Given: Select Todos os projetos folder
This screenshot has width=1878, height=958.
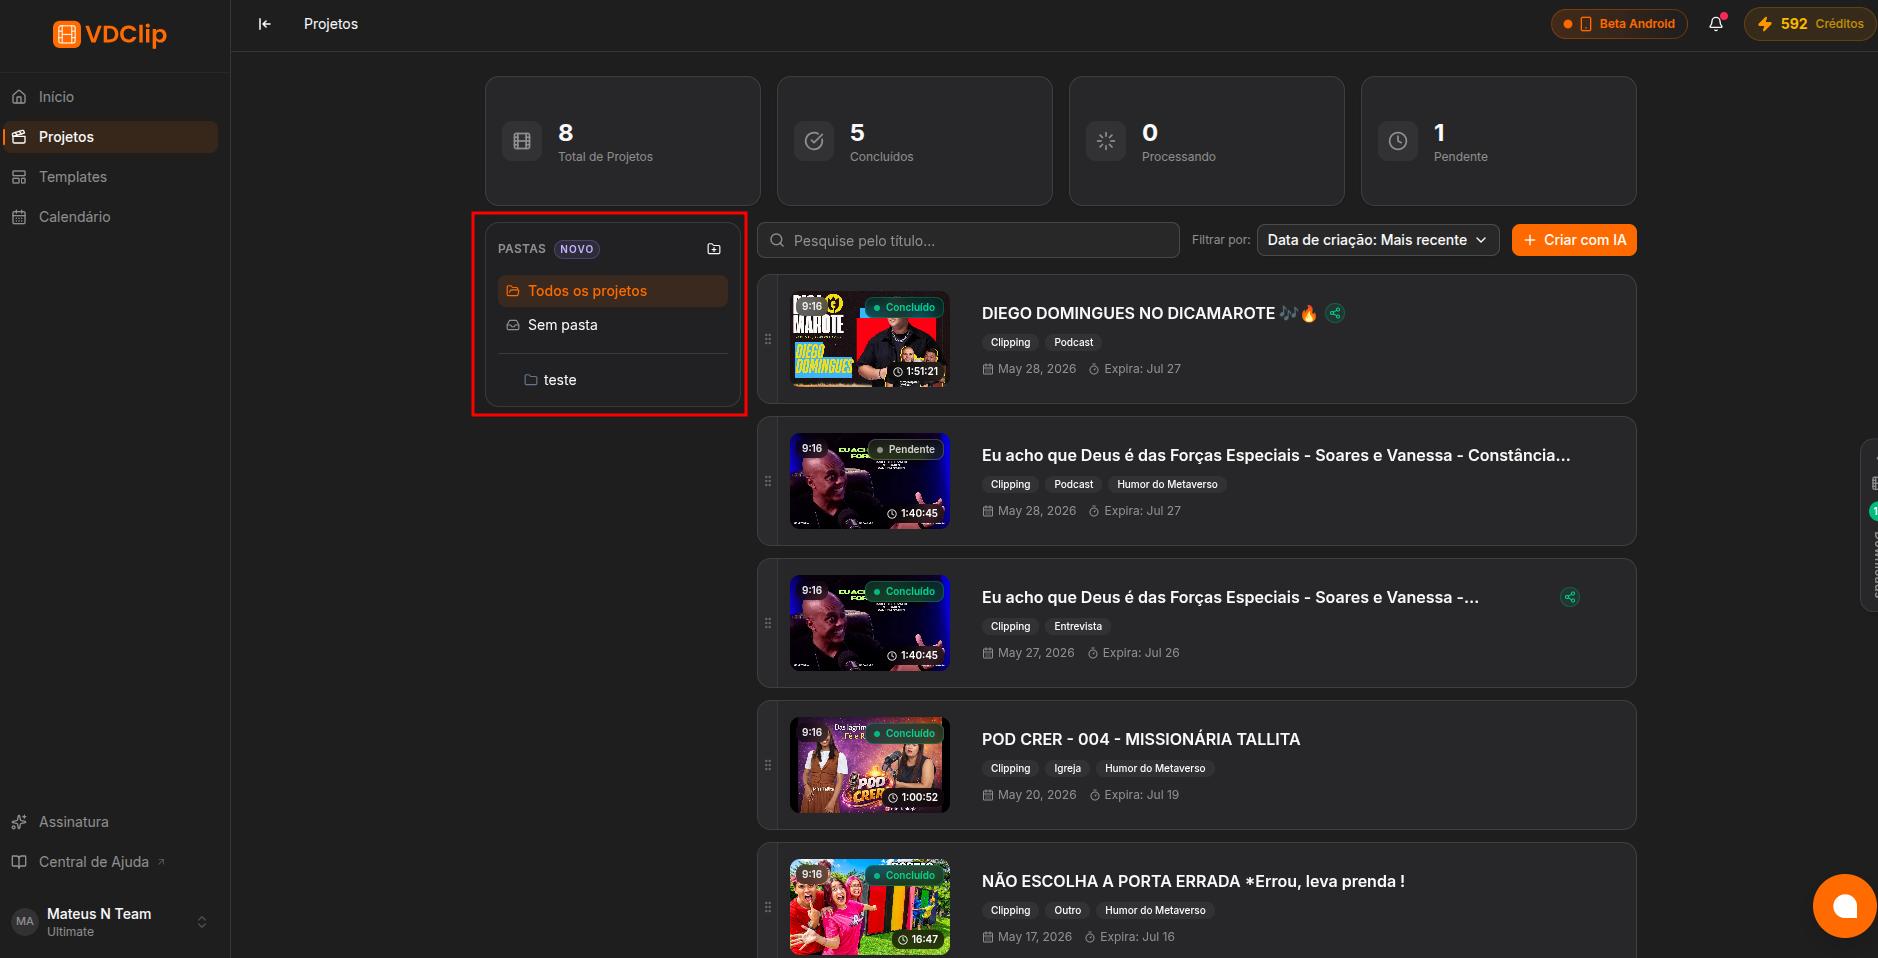Looking at the screenshot, I should tap(613, 291).
